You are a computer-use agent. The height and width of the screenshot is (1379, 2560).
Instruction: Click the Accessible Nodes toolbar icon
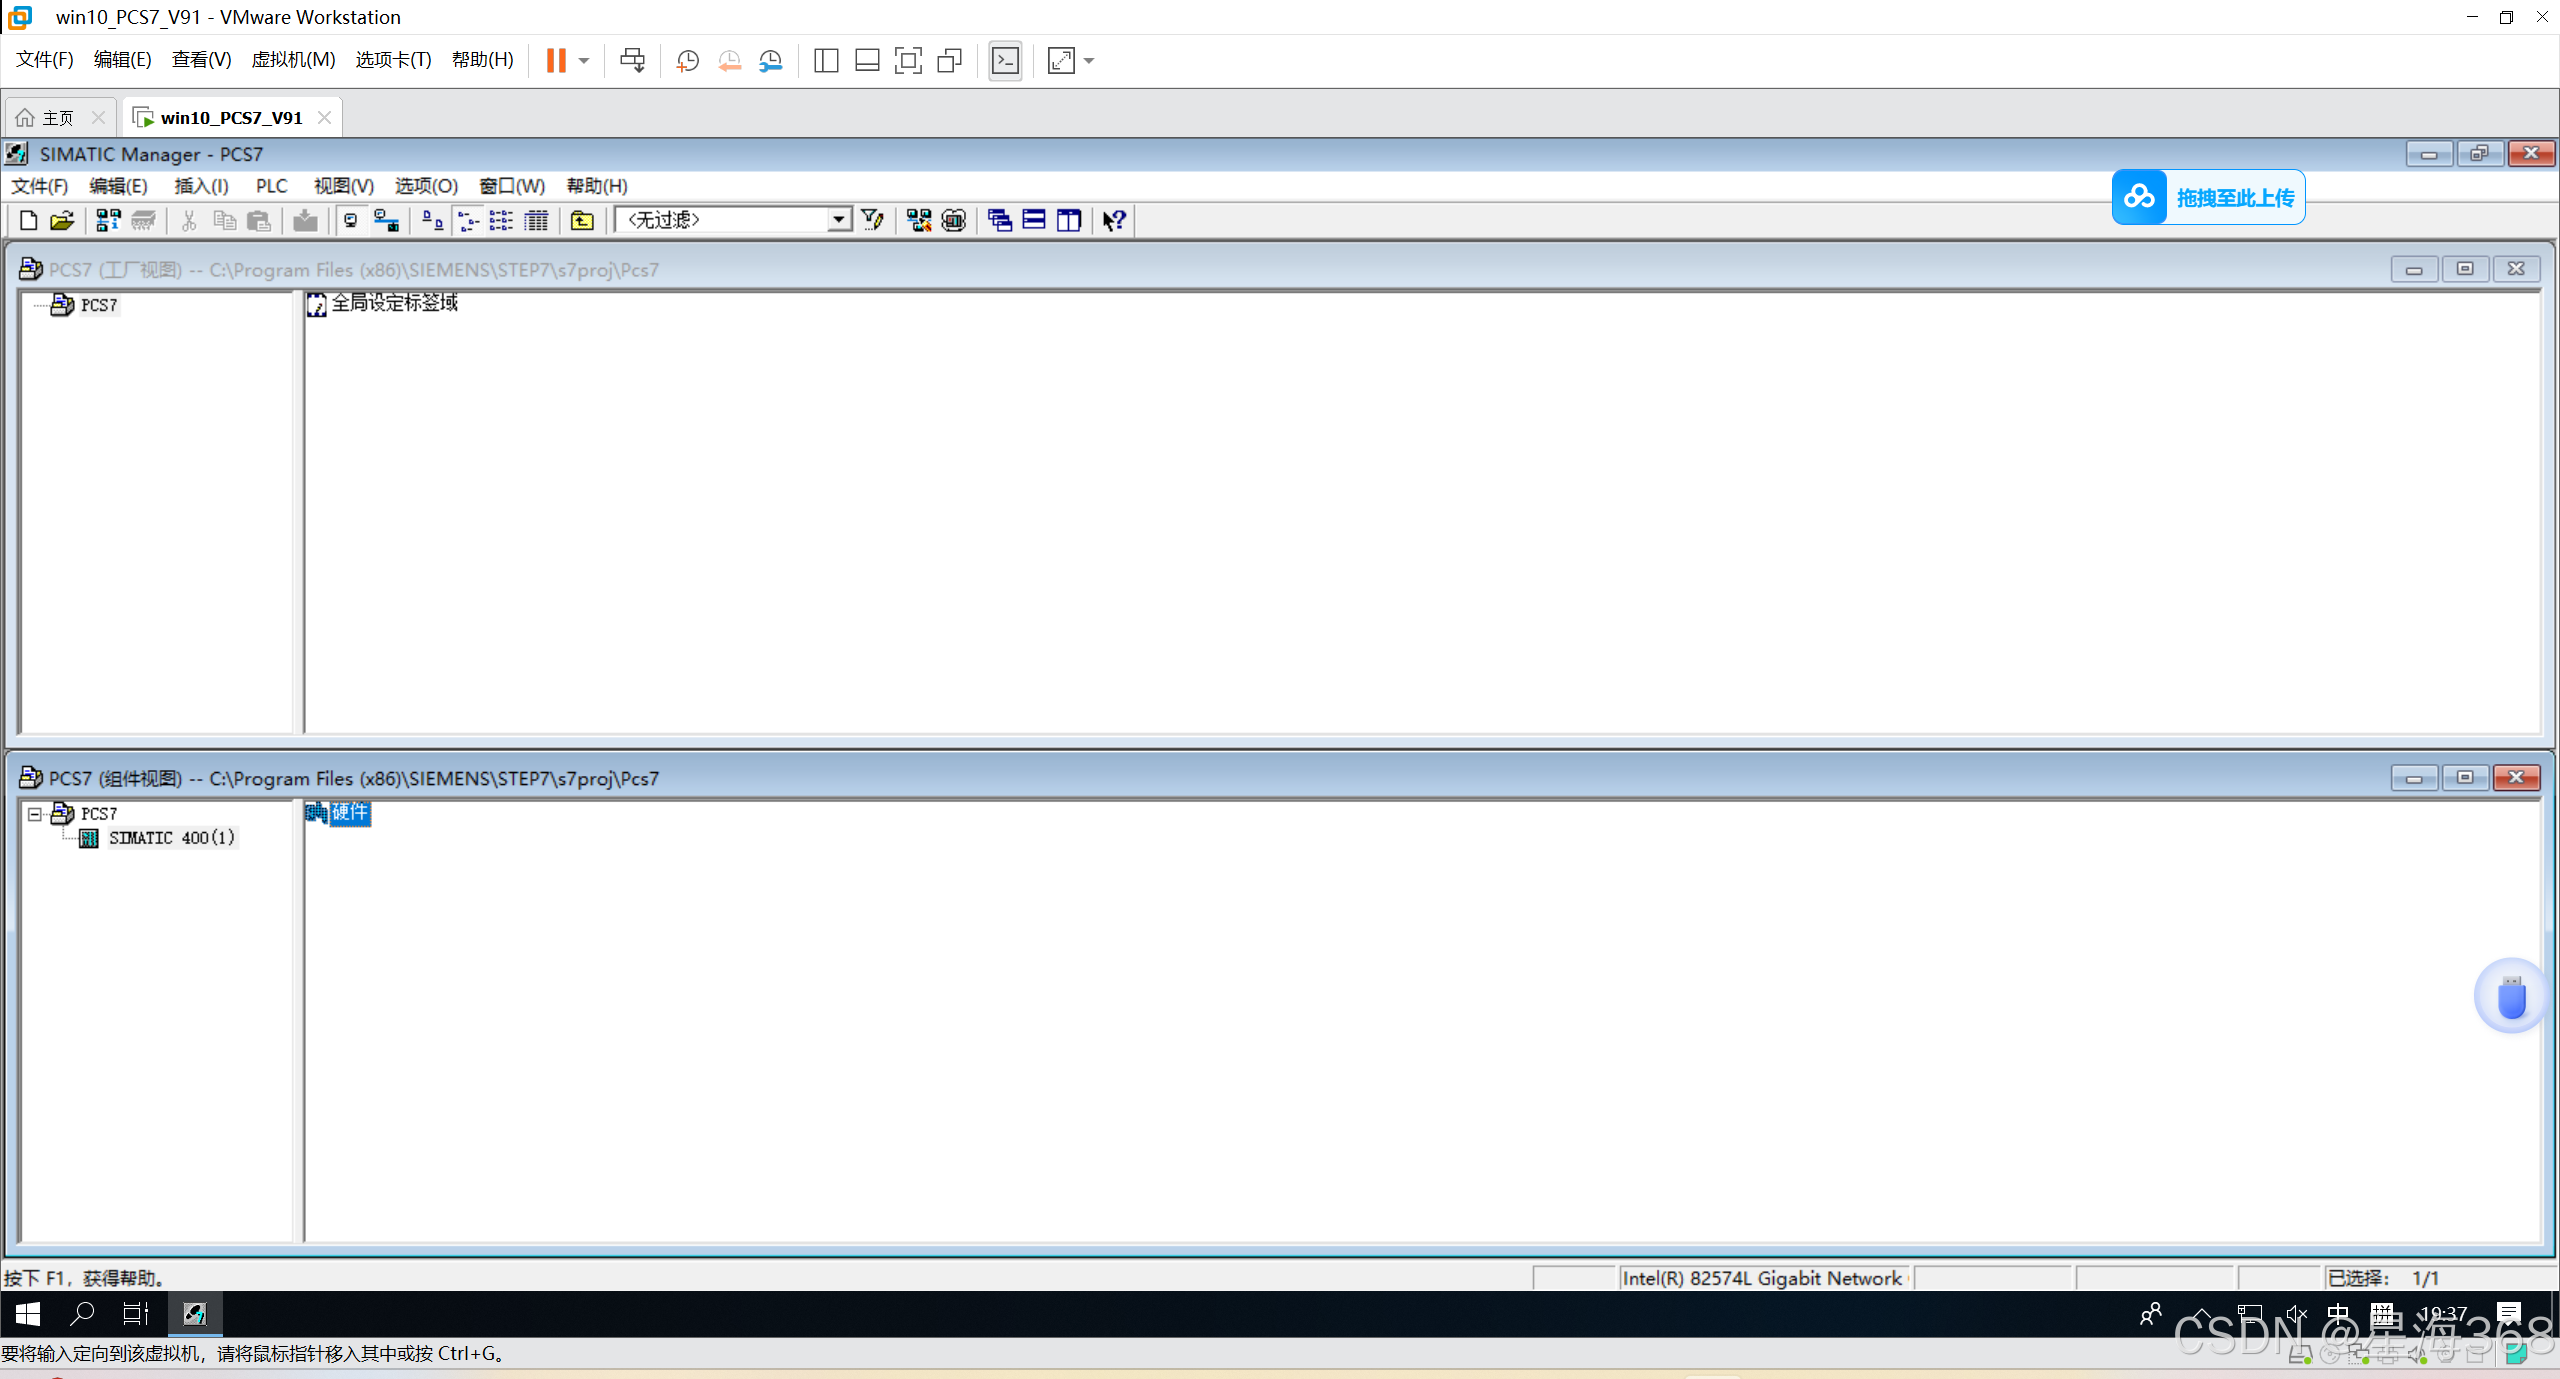108,220
